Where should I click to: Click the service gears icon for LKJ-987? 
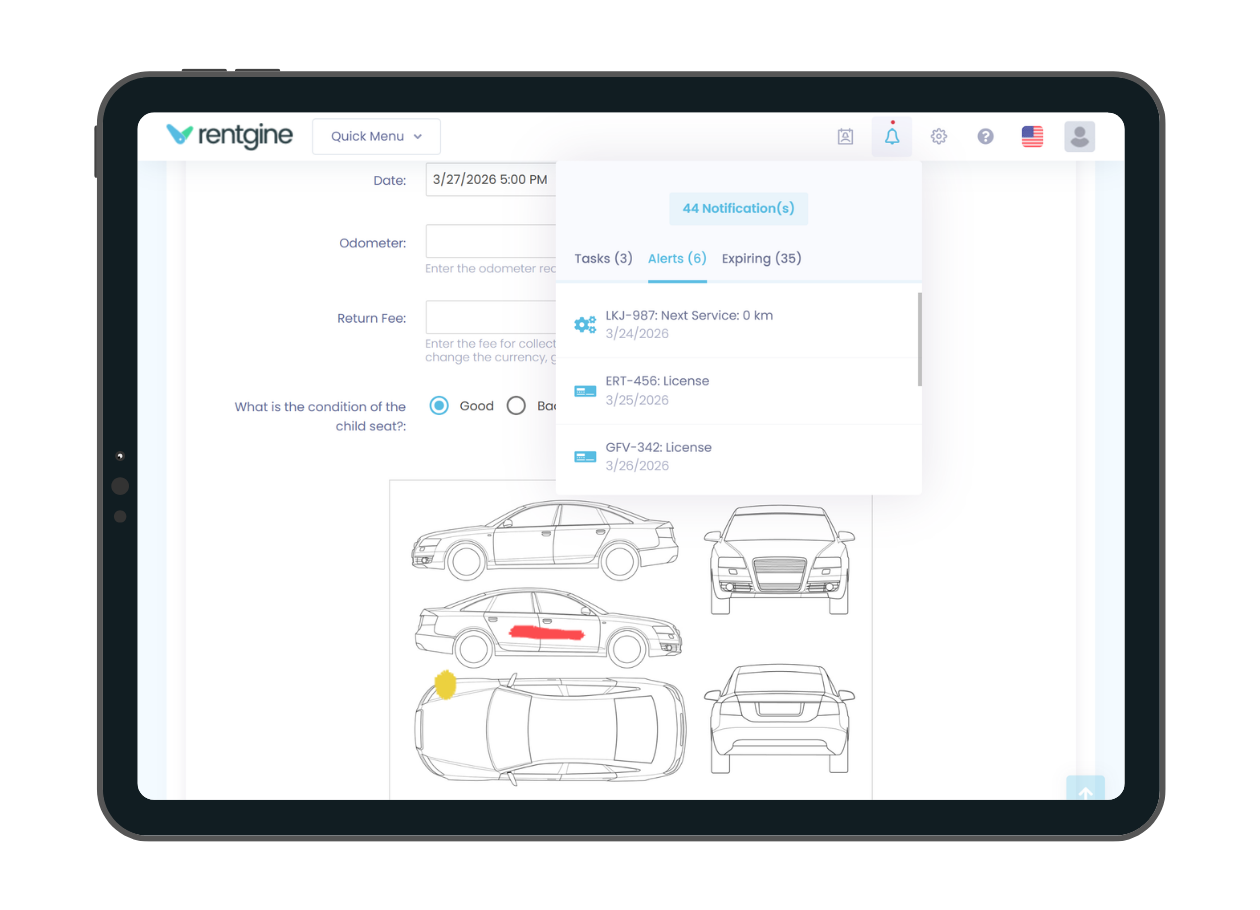click(x=585, y=324)
